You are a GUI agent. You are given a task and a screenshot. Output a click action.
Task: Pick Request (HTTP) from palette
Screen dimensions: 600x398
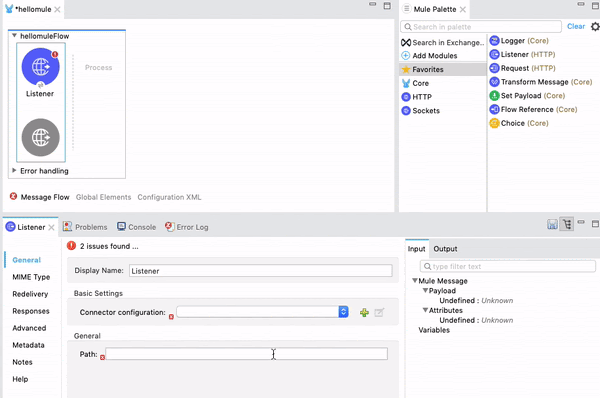522,68
